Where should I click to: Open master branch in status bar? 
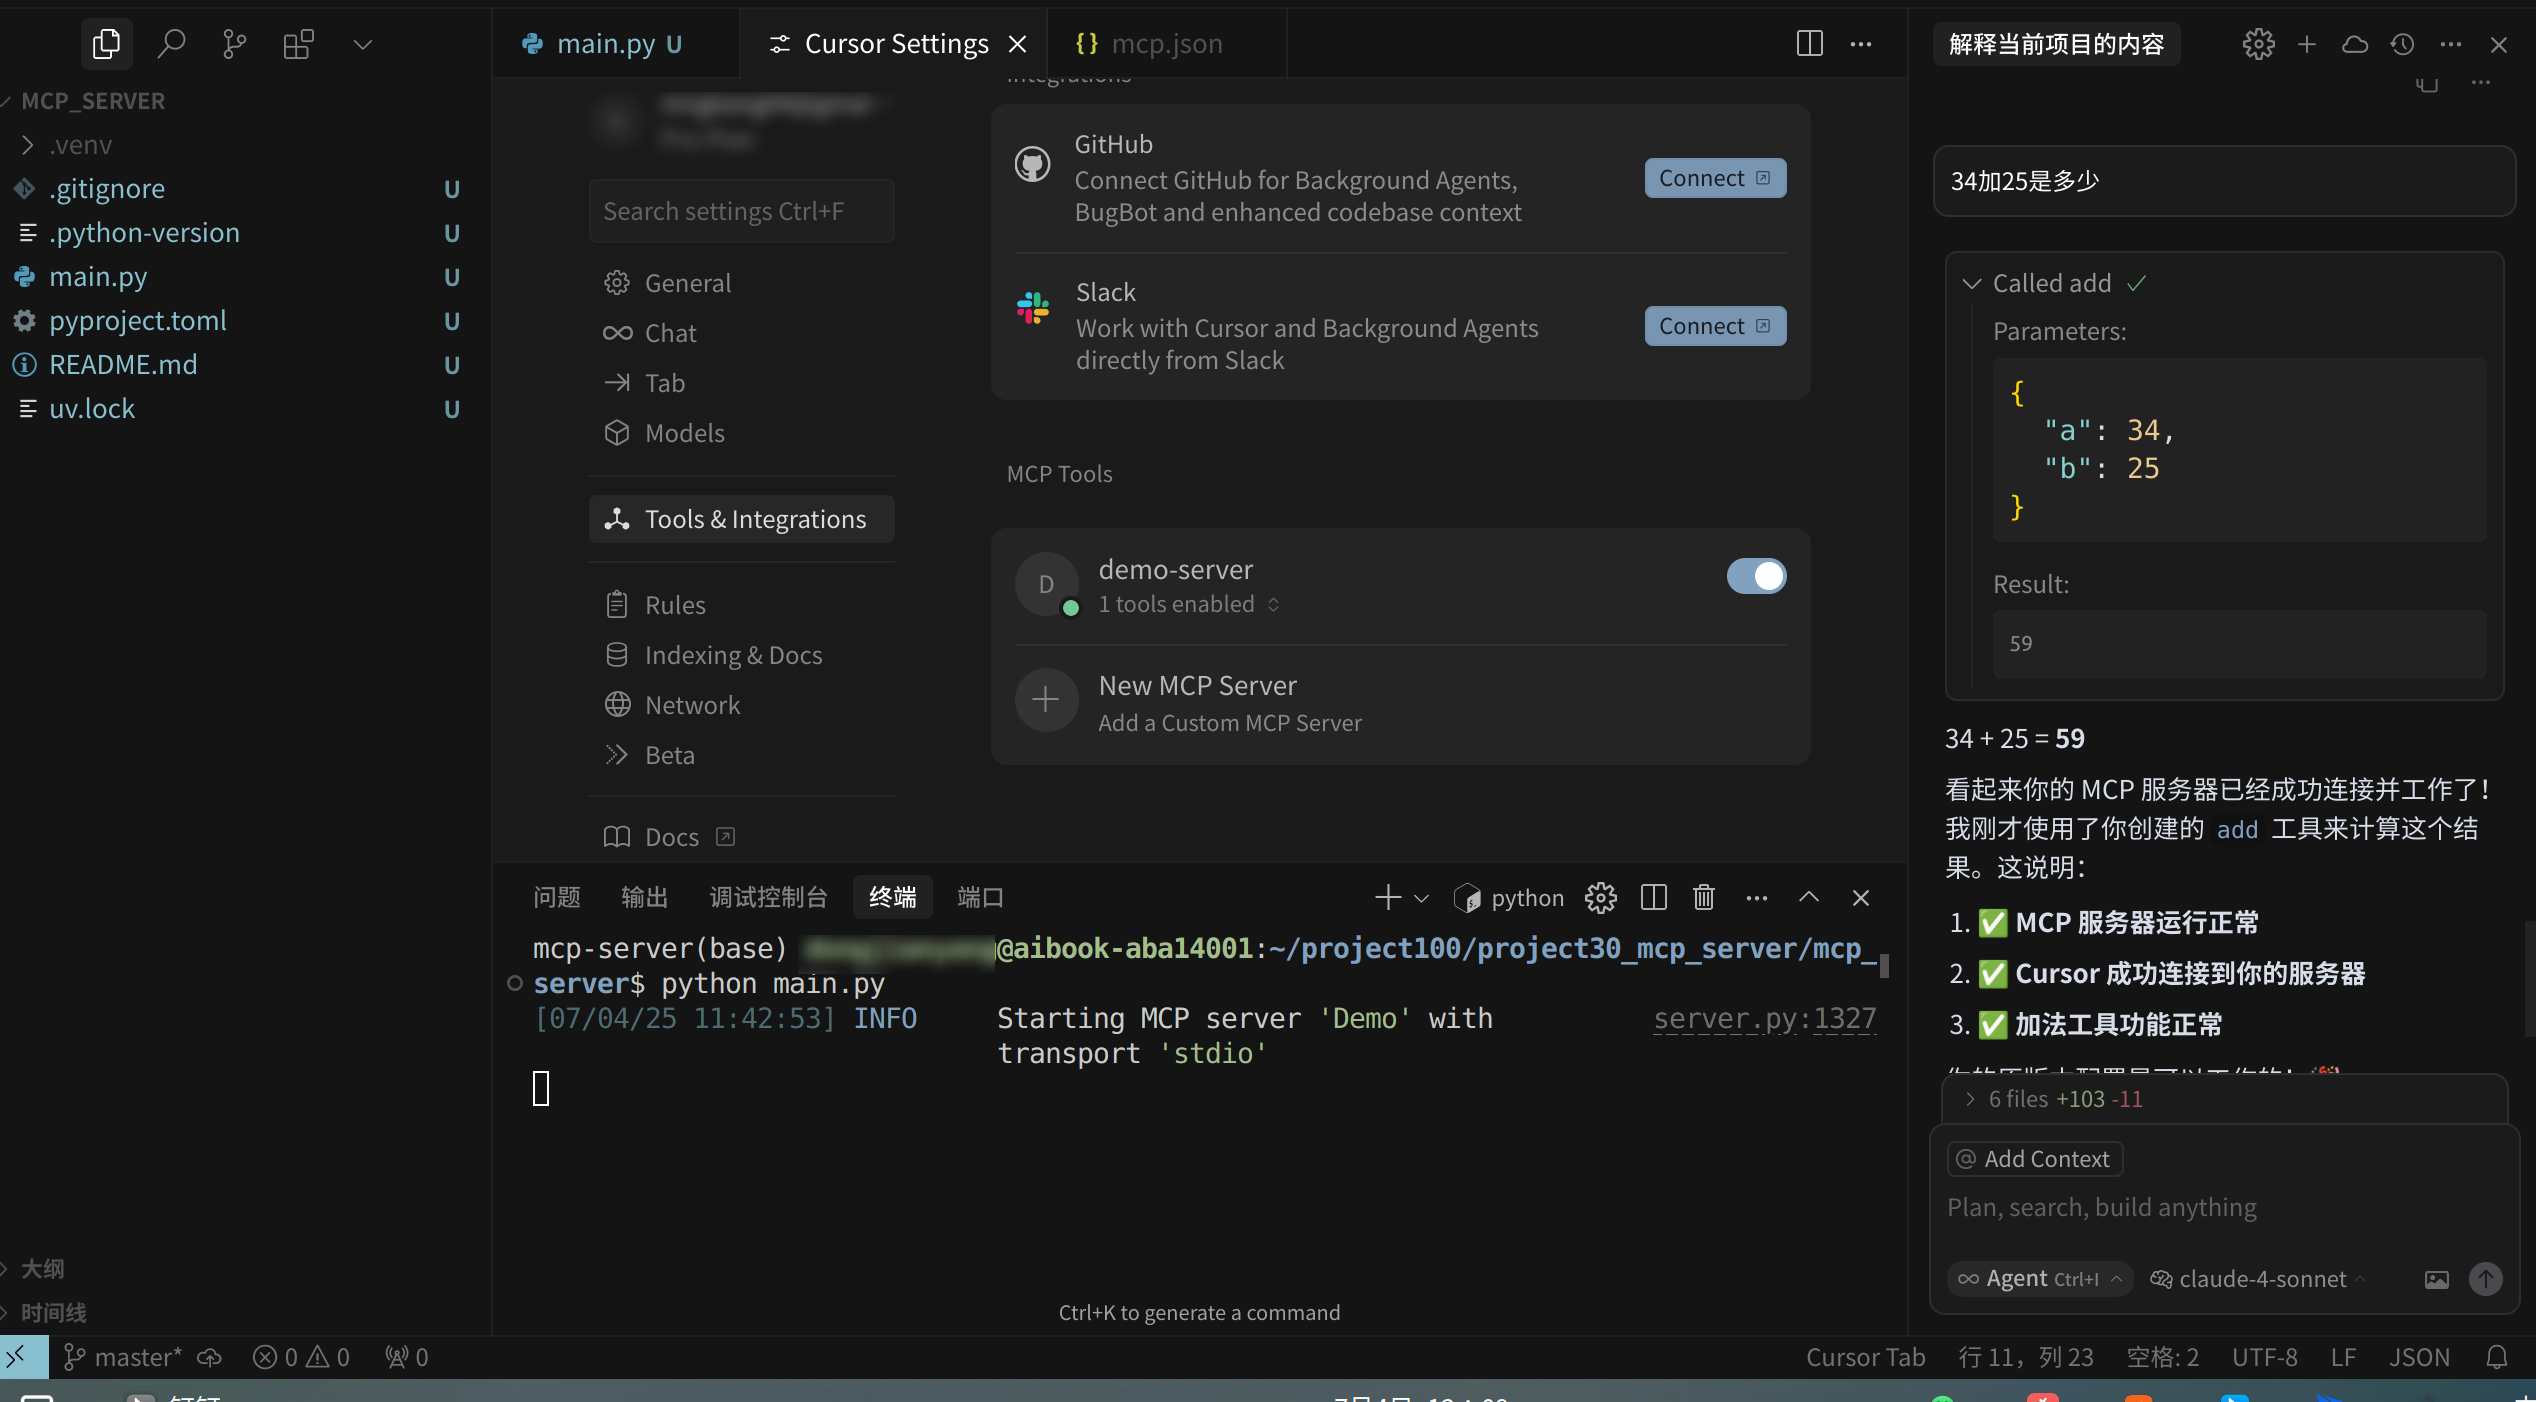[x=122, y=1357]
